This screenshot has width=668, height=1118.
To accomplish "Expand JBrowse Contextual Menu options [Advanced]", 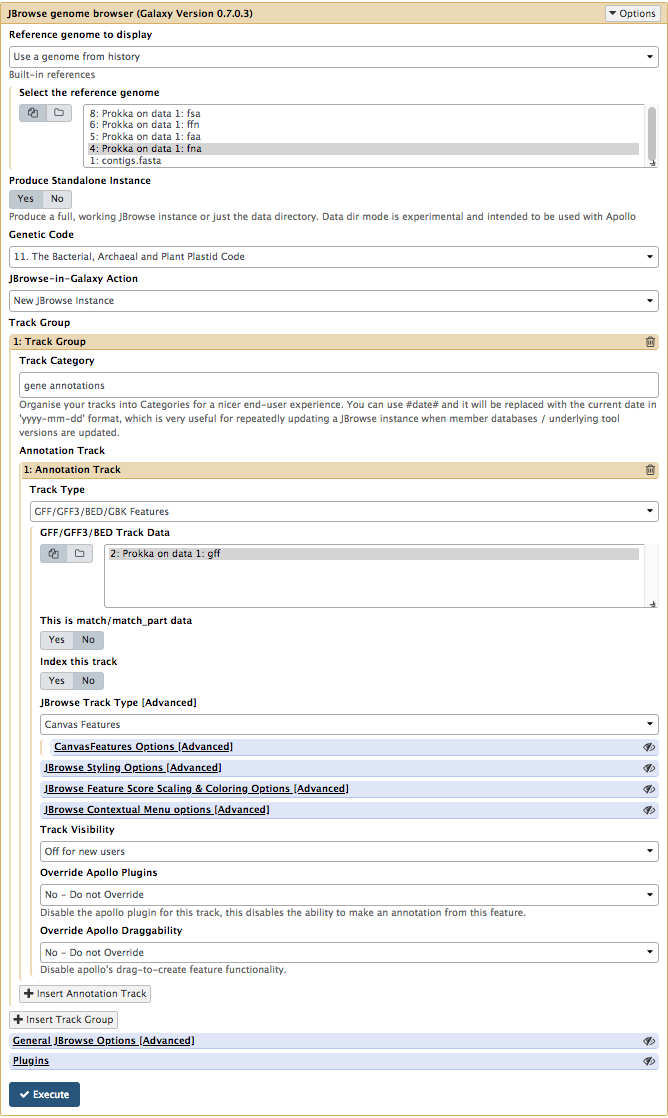I will click(x=157, y=810).
